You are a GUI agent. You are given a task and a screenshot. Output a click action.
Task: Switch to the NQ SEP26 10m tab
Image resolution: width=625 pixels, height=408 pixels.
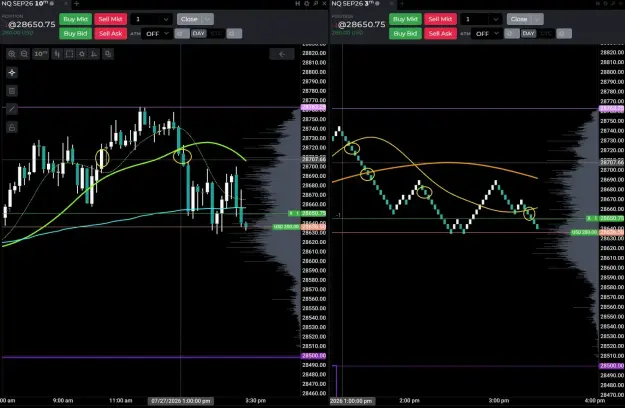pyautogui.click(x=26, y=4)
